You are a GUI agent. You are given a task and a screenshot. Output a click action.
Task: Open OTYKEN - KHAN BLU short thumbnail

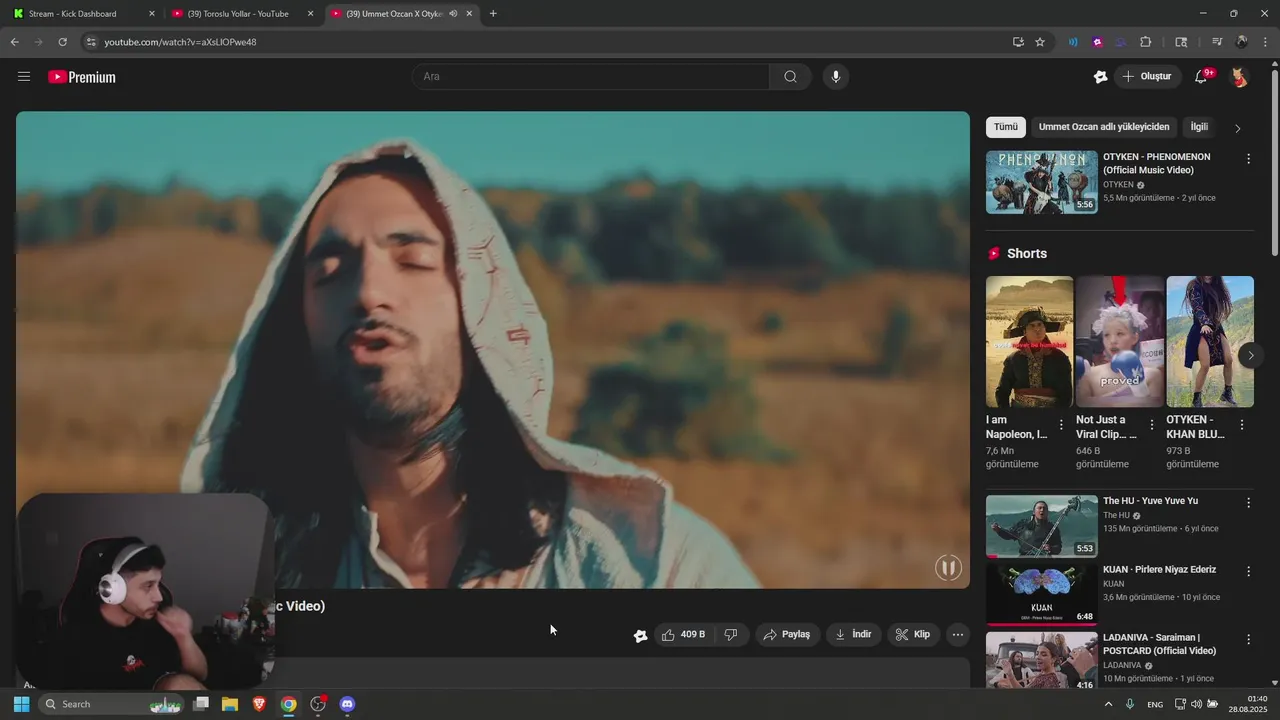coord(1210,341)
